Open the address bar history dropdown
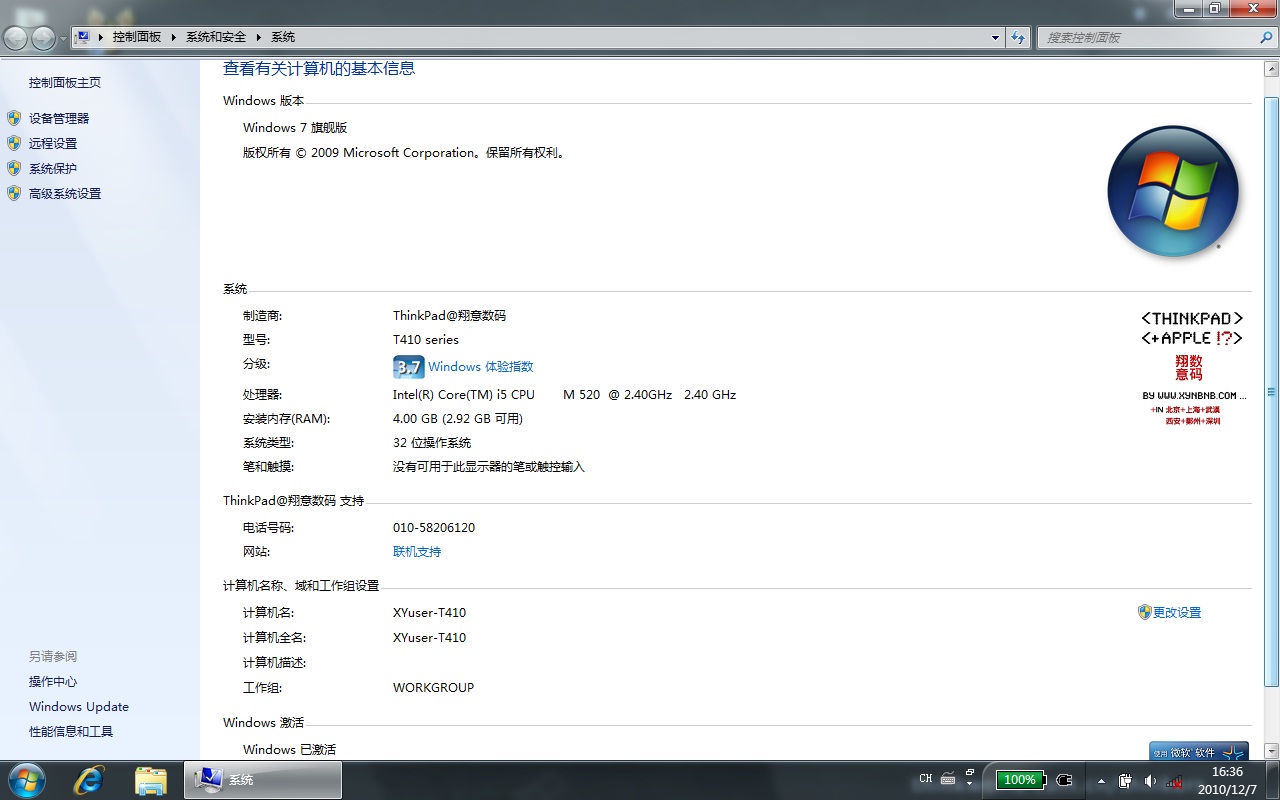 995,37
